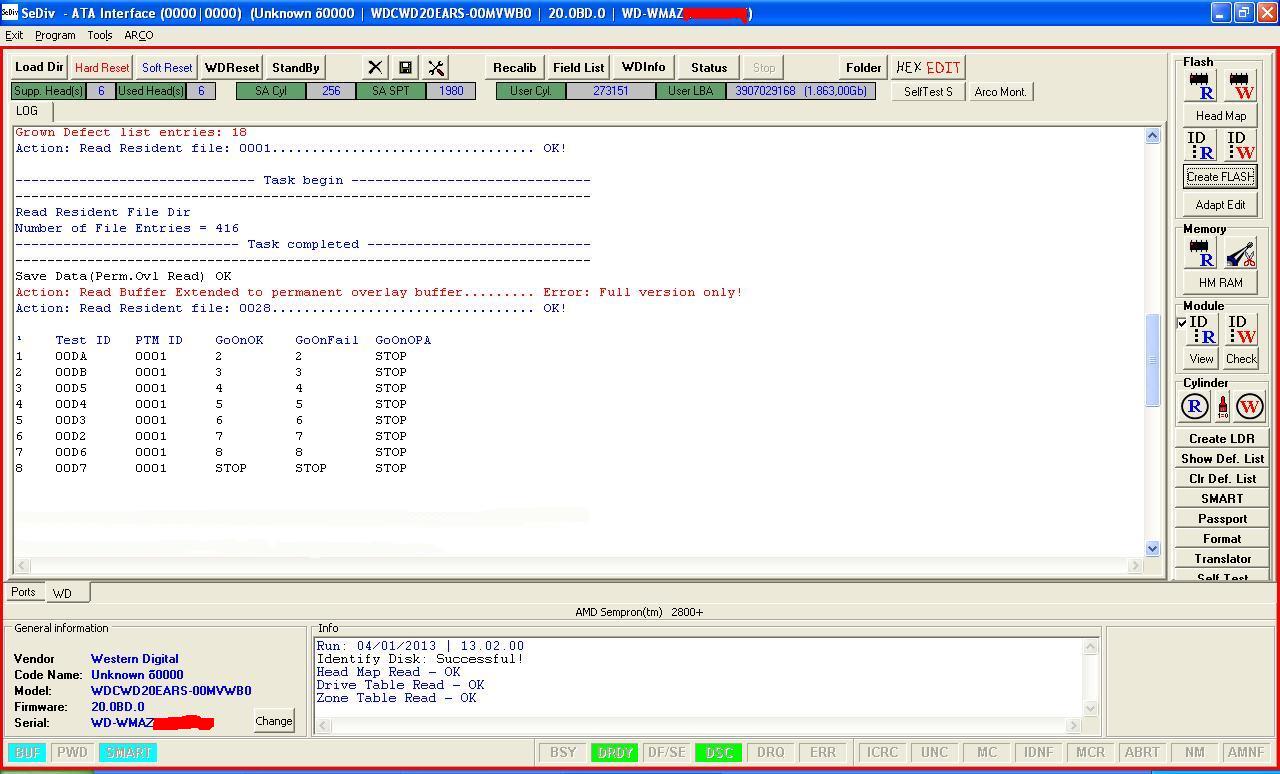Click the DSC status flag
Image resolution: width=1280 pixels, height=774 pixels.
coord(719,752)
